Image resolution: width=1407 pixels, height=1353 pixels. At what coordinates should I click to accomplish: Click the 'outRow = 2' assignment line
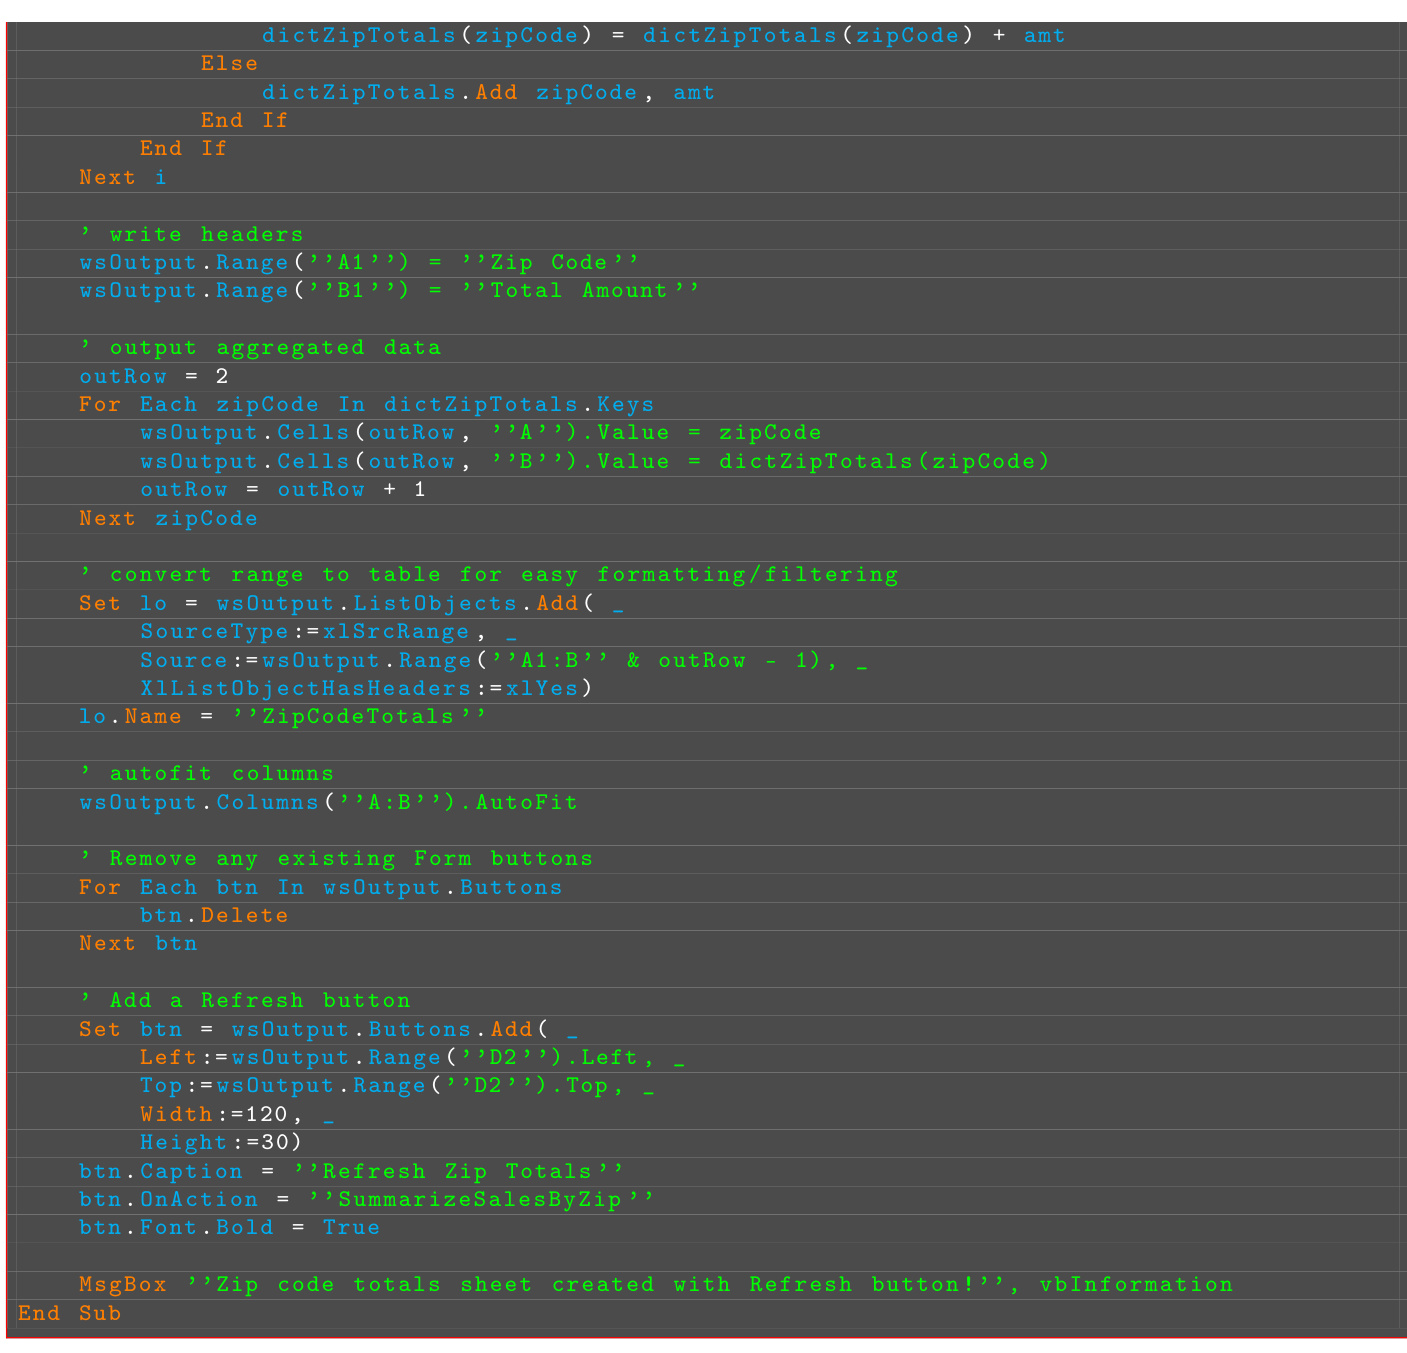click(x=154, y=376)
